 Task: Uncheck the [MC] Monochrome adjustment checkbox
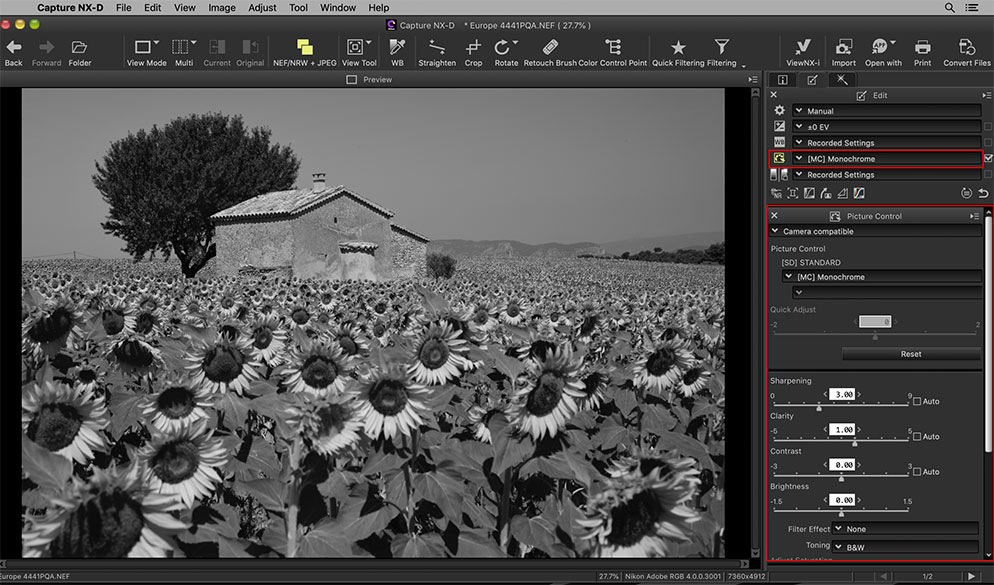[x=988, y=158]
